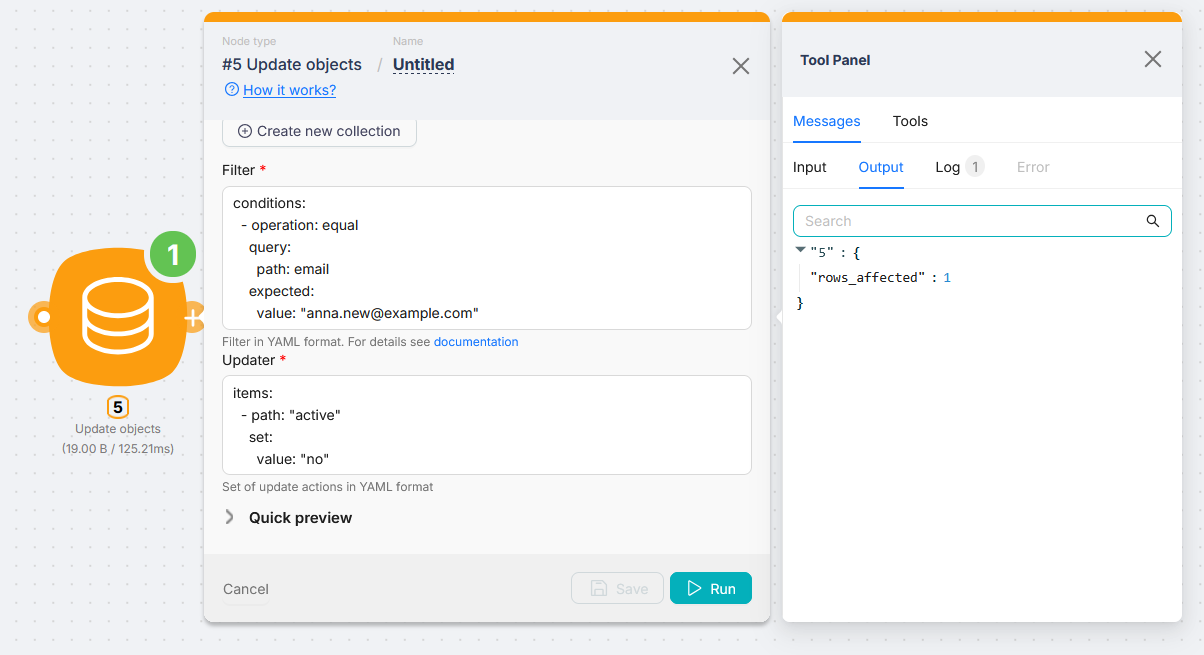Screen dimensions: 1204x655
Task: Collapse the "5" object in Output tree
Action: tap(800, 249)
